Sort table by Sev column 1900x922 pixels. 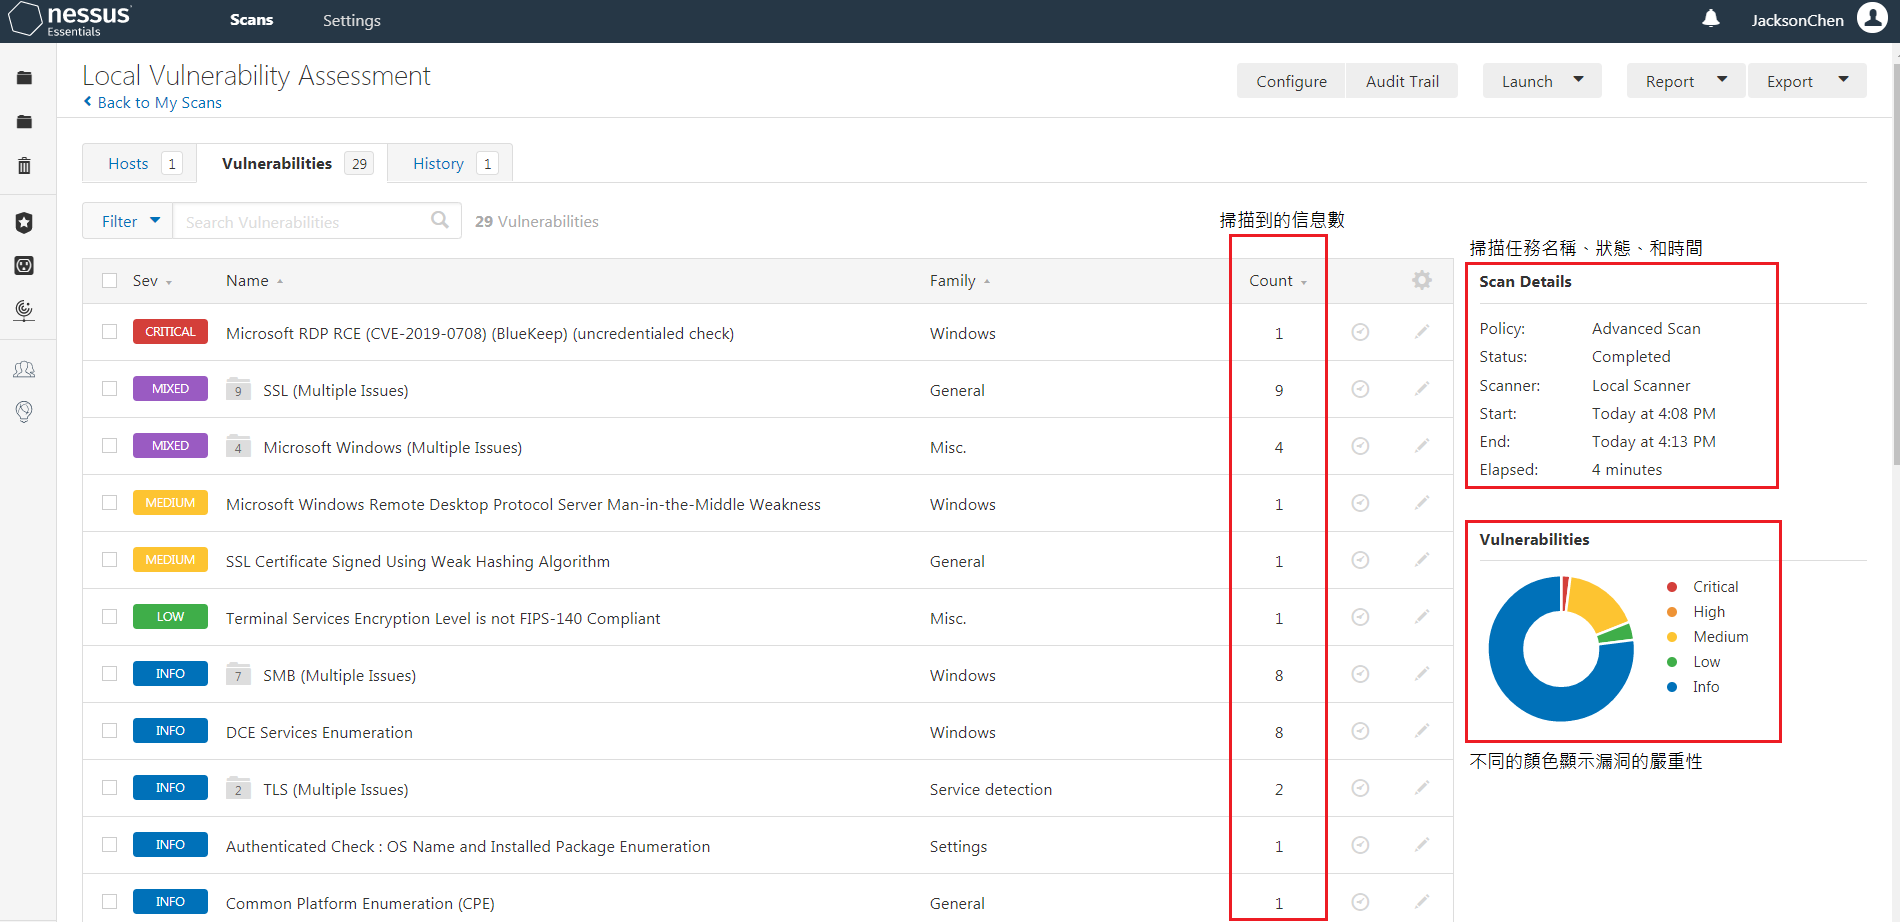(x=152, y=281)
